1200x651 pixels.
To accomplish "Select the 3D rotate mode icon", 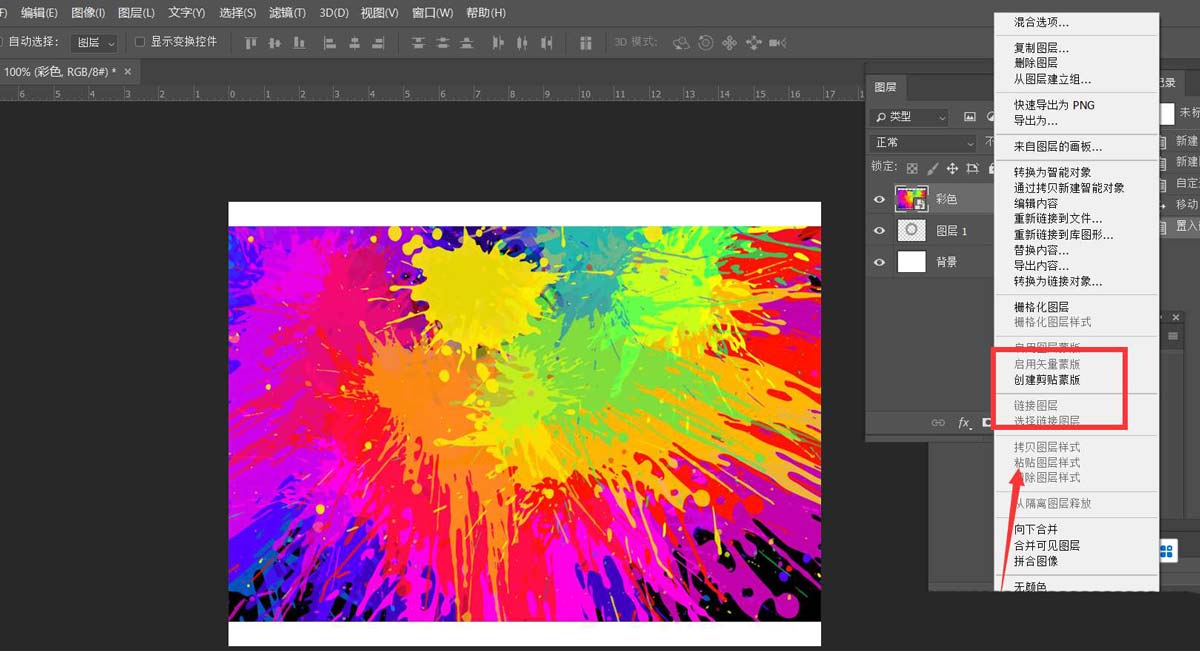I will 681,42.
